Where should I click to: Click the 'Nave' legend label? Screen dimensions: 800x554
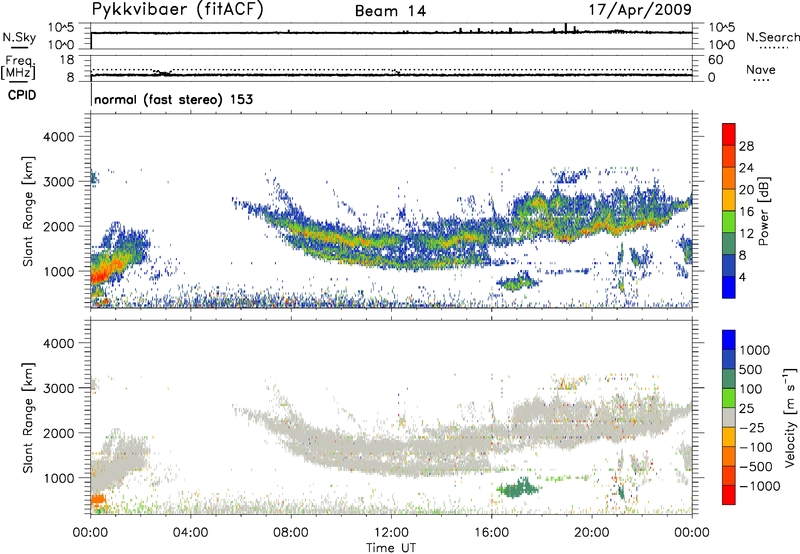coord(760,69)
